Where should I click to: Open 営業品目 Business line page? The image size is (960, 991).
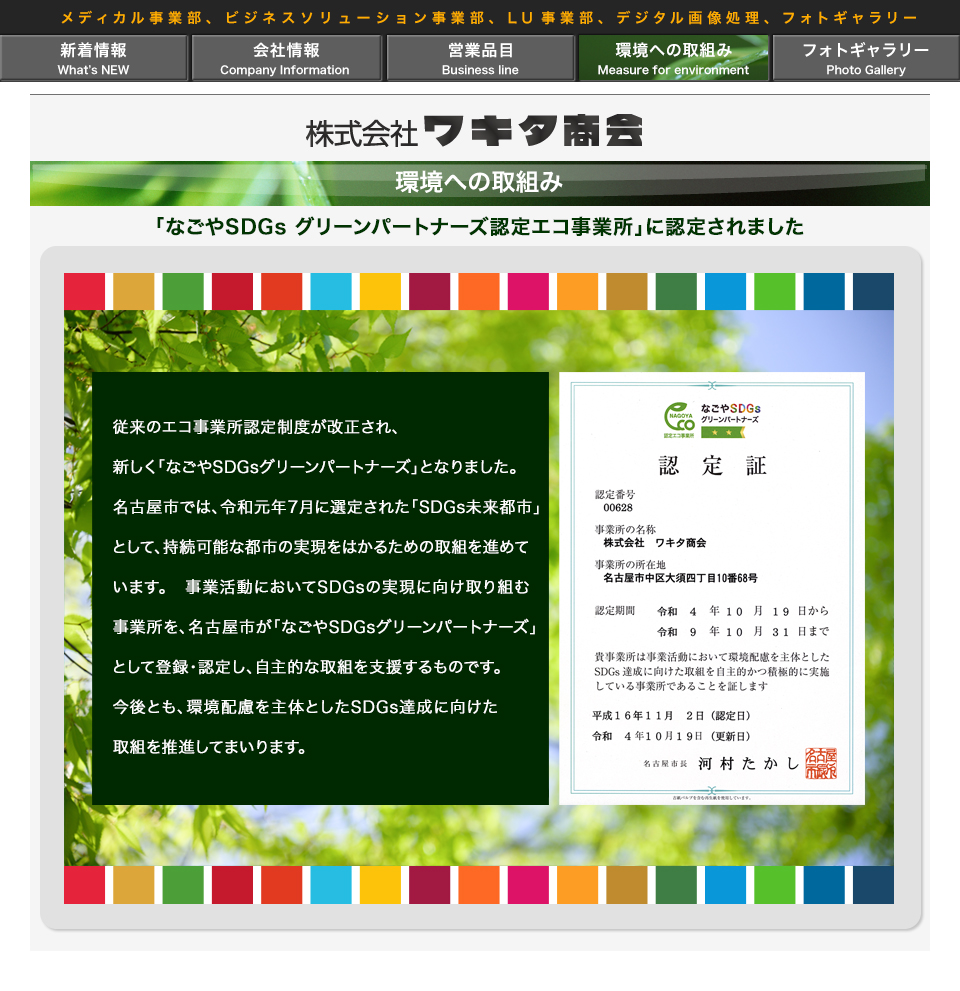tap(480, 59)
